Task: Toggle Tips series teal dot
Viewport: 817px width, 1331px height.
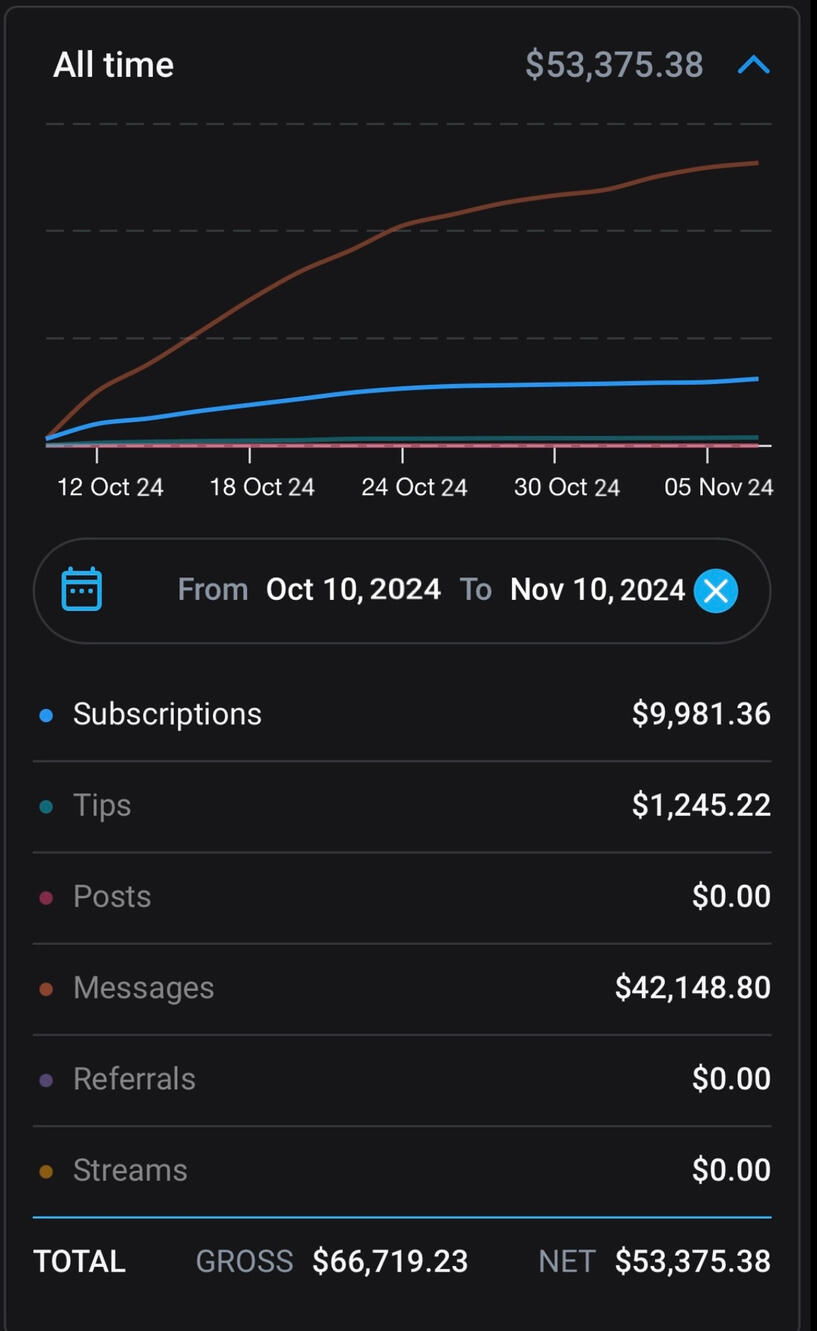Action: tap(46, 806)
